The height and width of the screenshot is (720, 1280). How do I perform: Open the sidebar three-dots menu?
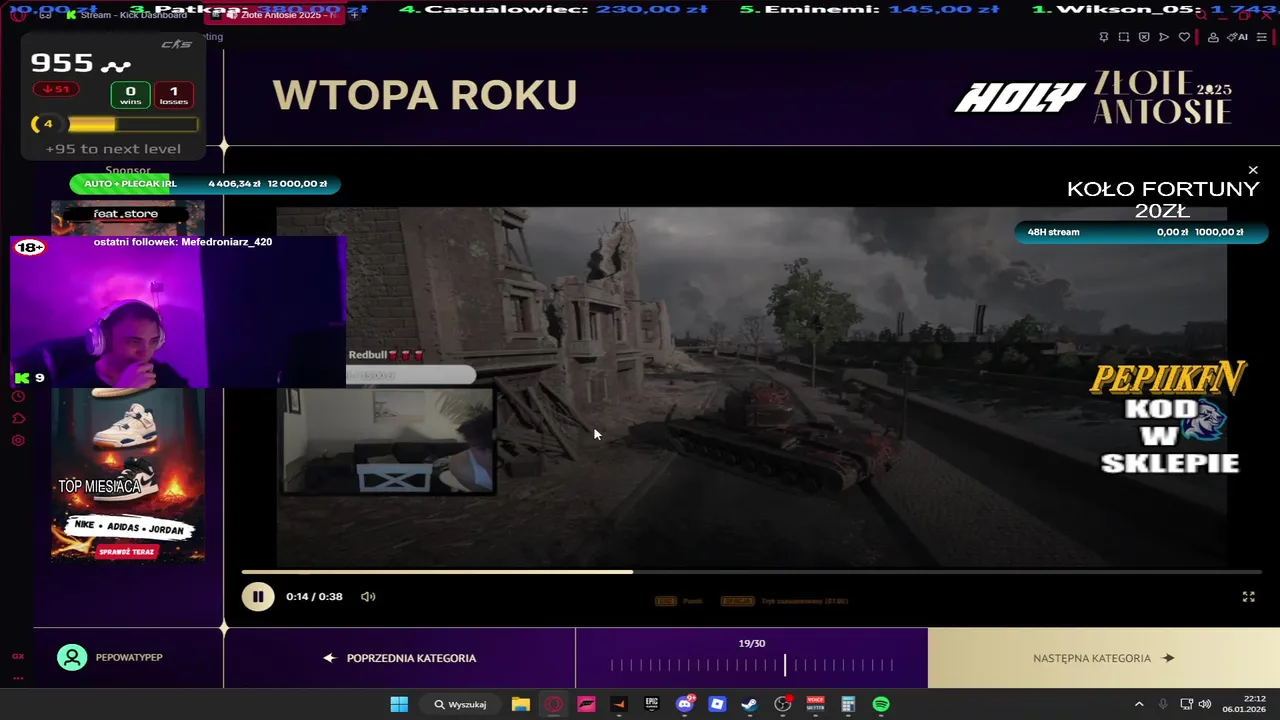pos(18,677)
